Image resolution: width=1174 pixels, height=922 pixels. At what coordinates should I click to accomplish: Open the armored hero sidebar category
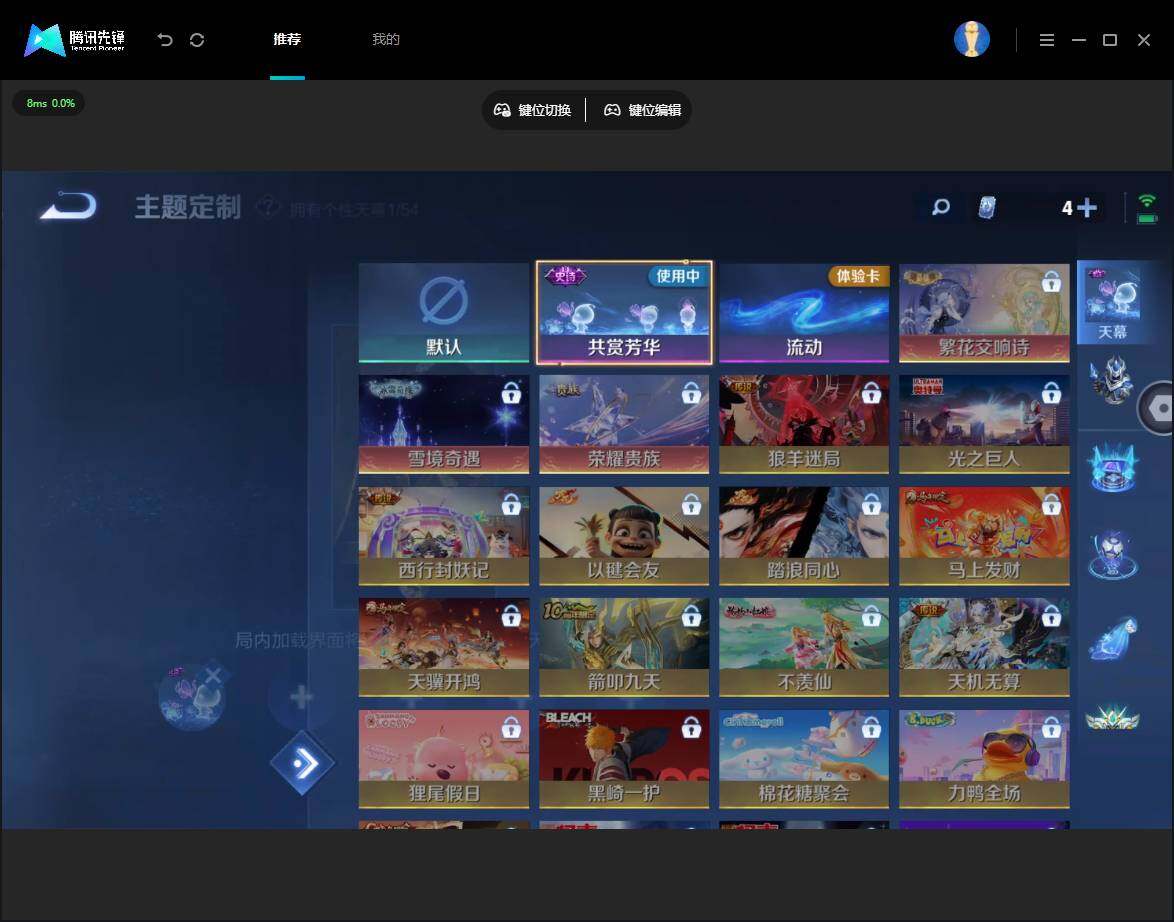point(1112,381)
